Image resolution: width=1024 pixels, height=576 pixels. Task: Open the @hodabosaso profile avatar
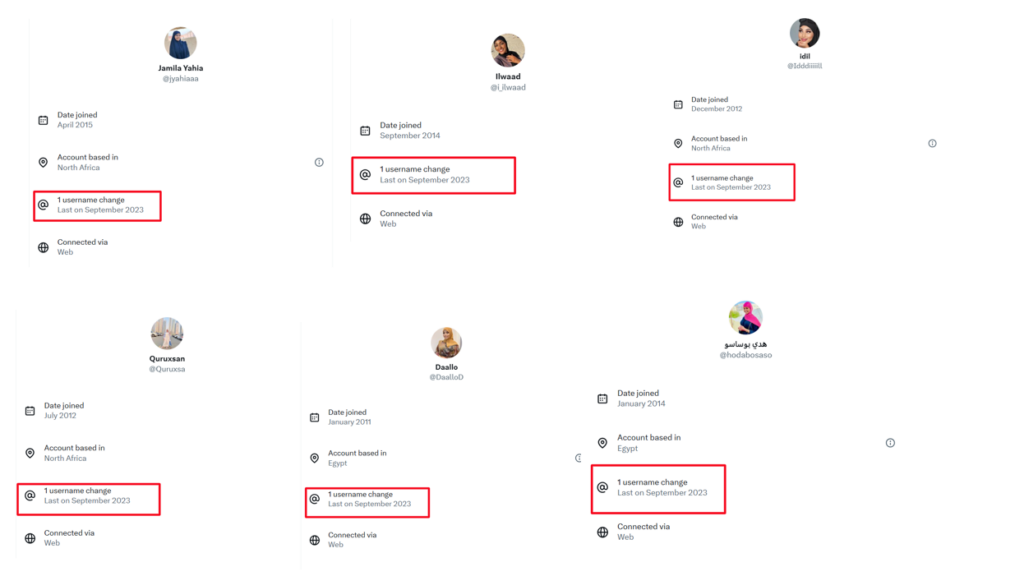coord(746,318)
